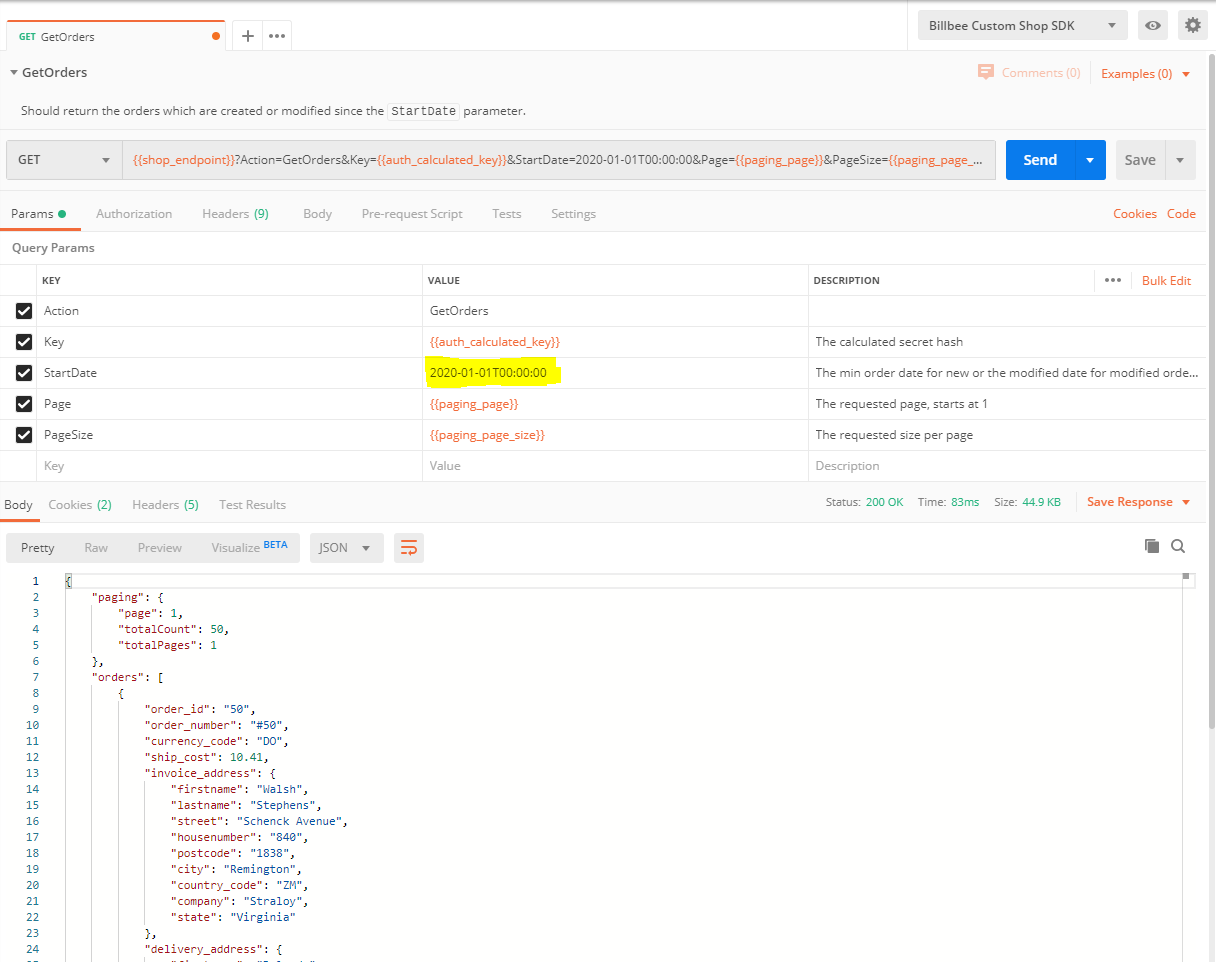Open a new request tab with plus icon
Image resolution: width=1216 pixels, height=962 pixels.
point(248,36)
